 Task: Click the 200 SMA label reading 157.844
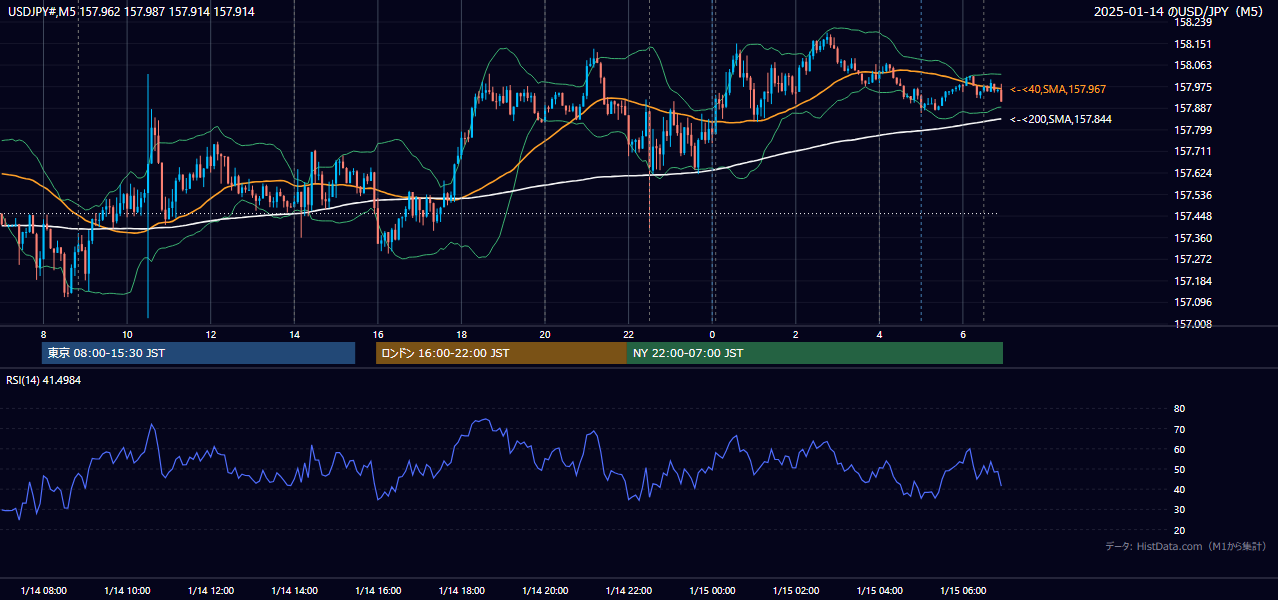tap(1061, 119)
